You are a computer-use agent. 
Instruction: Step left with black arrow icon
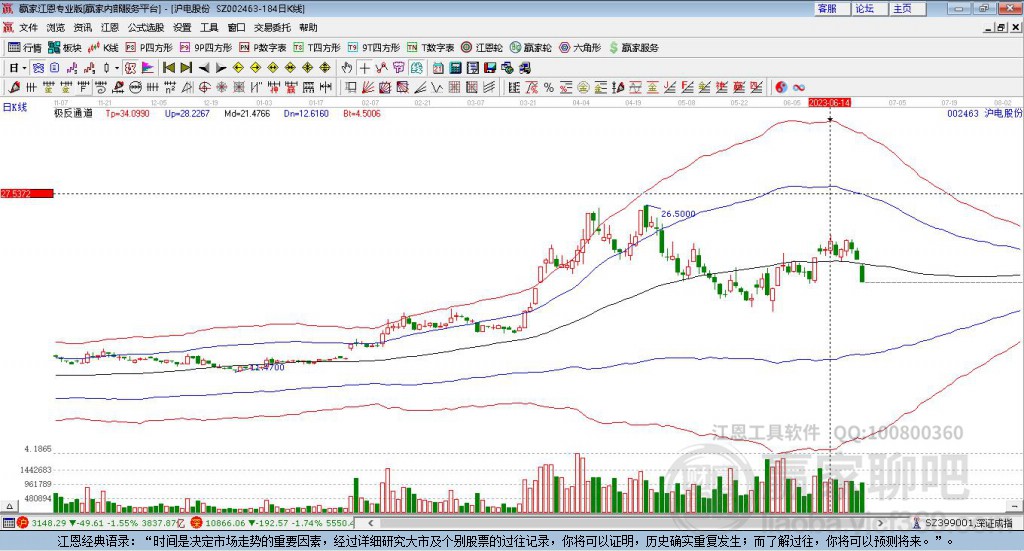204,68
